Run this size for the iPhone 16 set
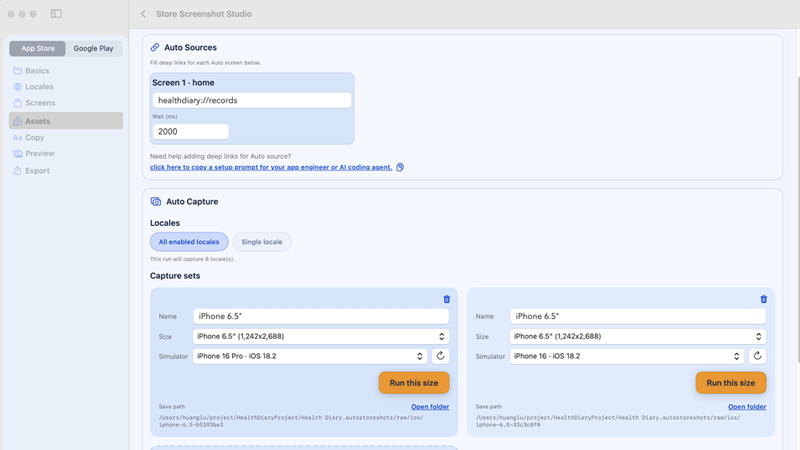This screenshot has height=450, width=800. [731, 383]
